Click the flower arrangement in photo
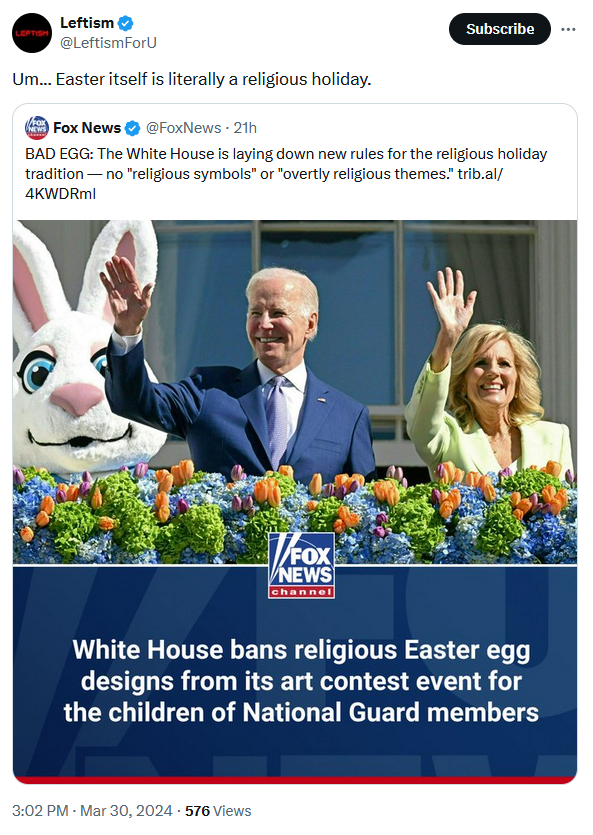 point(295,514)
